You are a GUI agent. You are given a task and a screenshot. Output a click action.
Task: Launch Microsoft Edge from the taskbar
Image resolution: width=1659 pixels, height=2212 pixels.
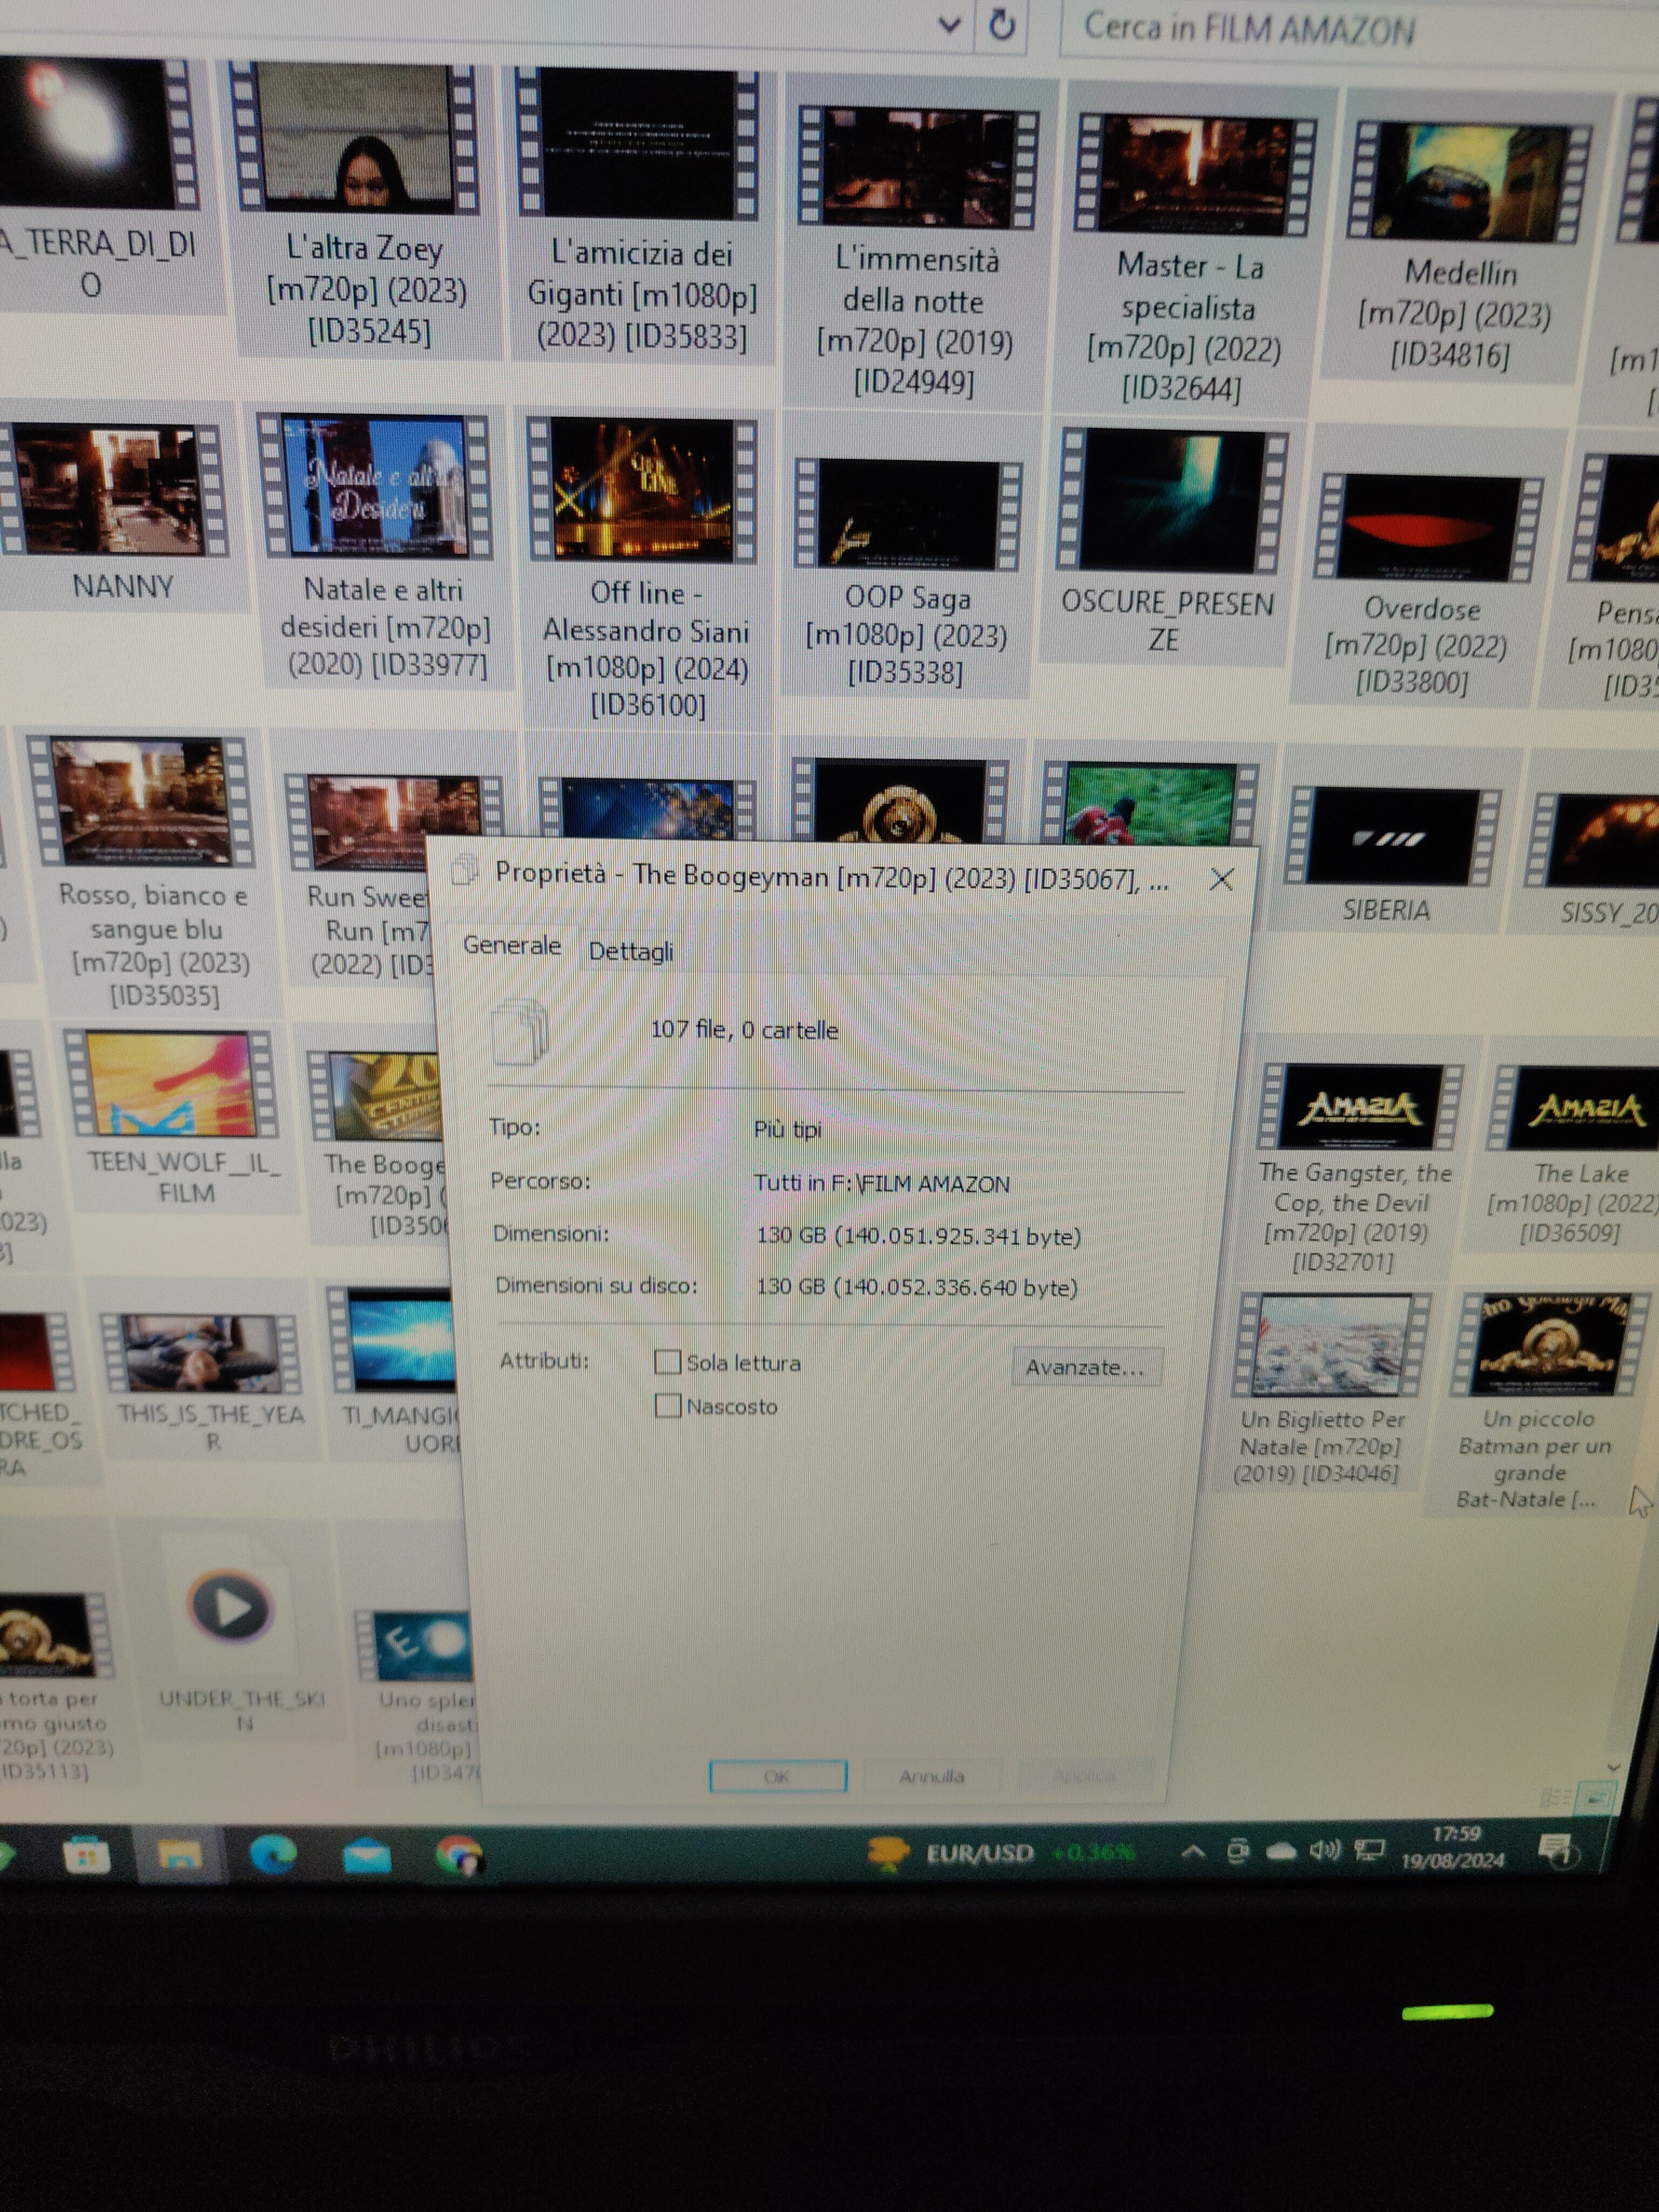click(273, 1855)
